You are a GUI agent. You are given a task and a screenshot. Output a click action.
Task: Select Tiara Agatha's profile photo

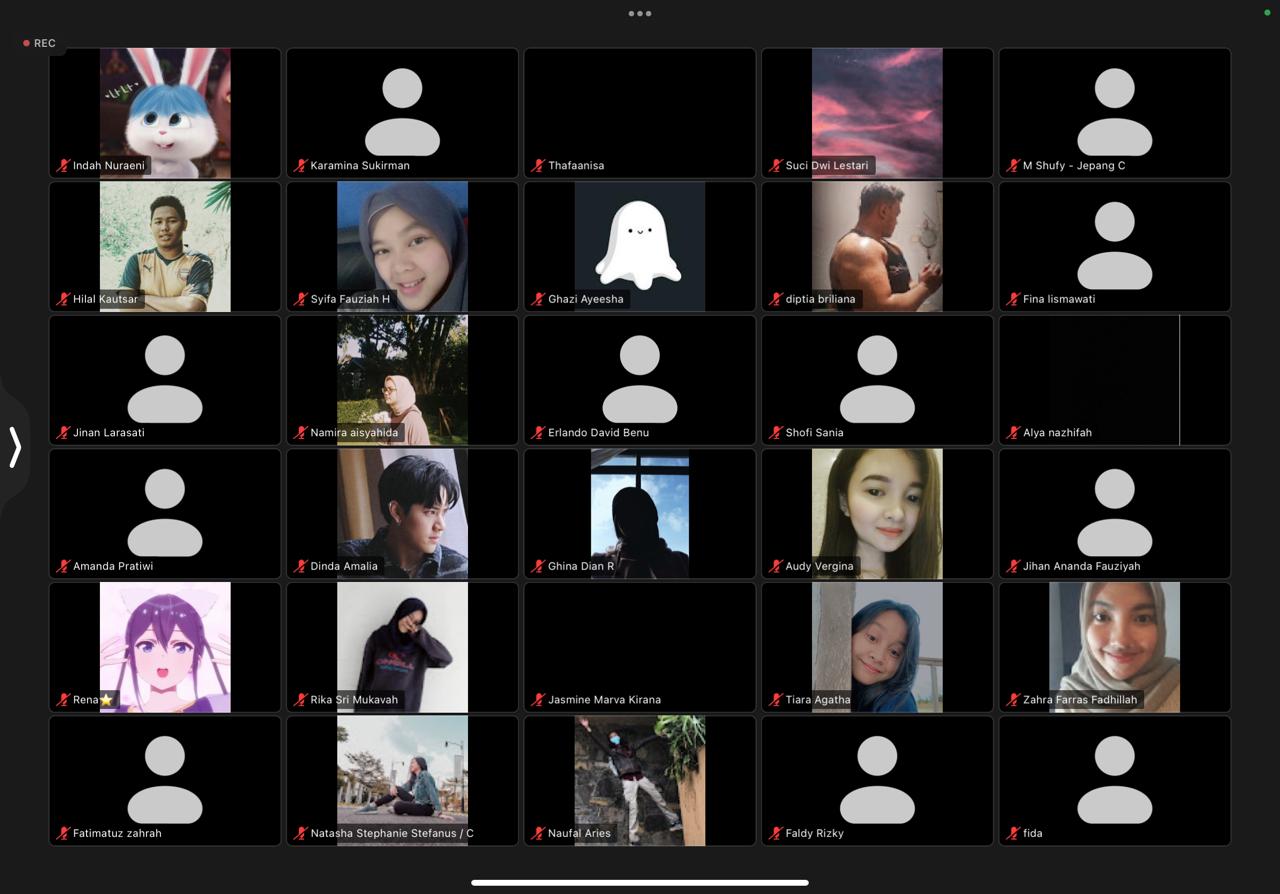(877, 647)
